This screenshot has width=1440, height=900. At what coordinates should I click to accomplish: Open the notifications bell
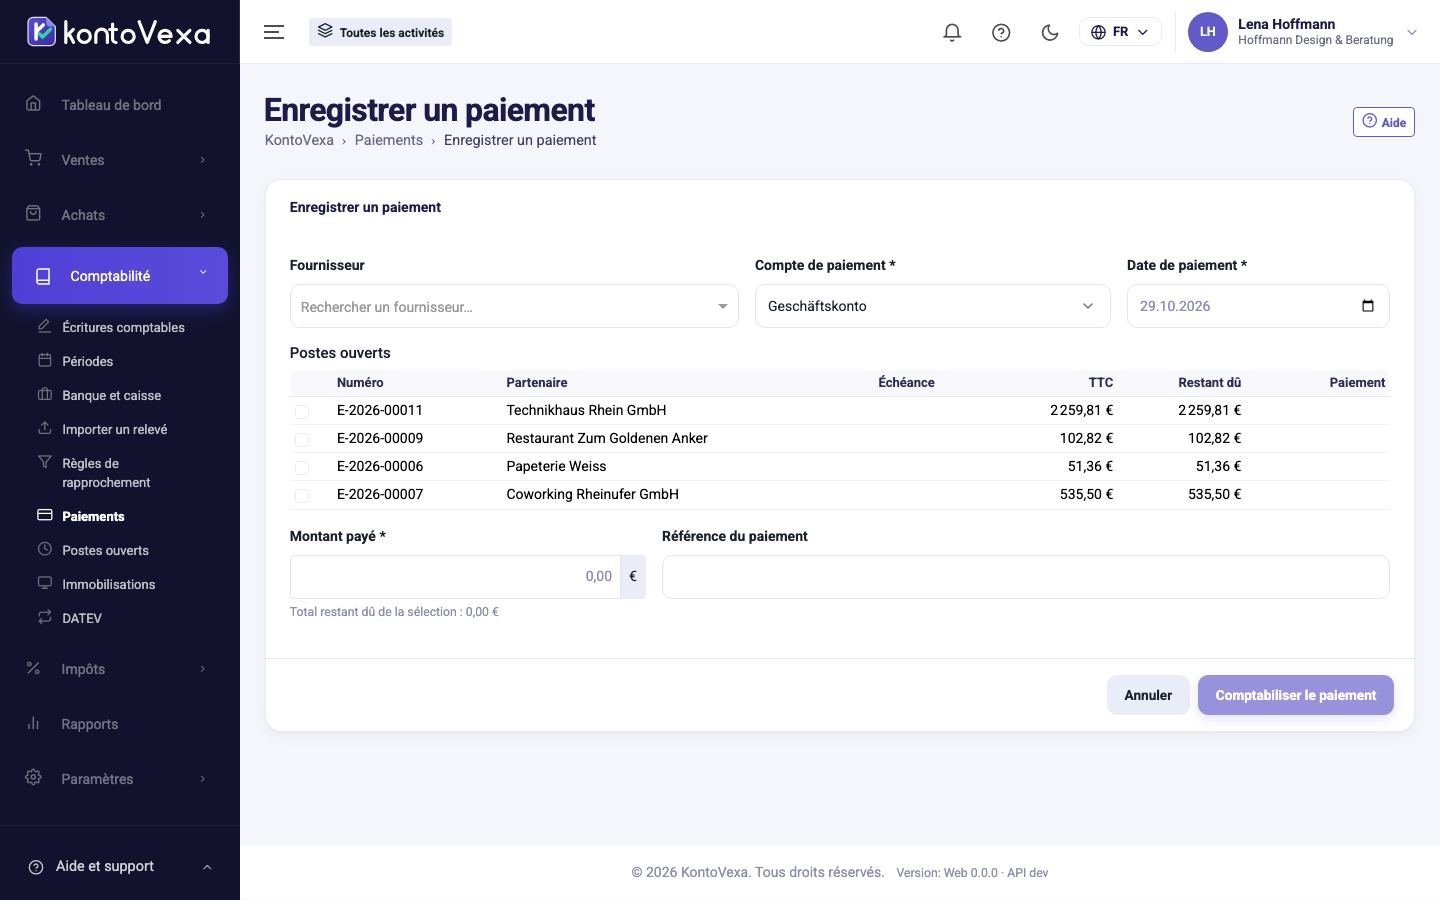(952, 32)
